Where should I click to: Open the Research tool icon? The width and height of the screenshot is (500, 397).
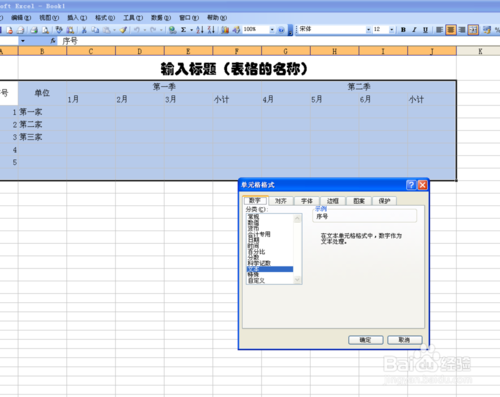click(70, 30)
